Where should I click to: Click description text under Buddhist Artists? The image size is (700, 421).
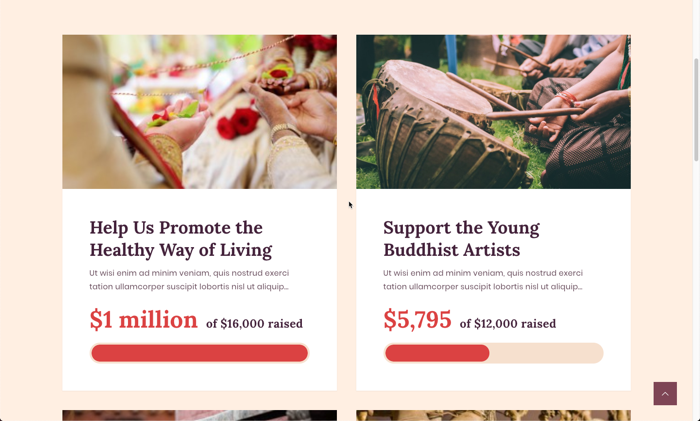pyautogui.click(x=483, y=280)
